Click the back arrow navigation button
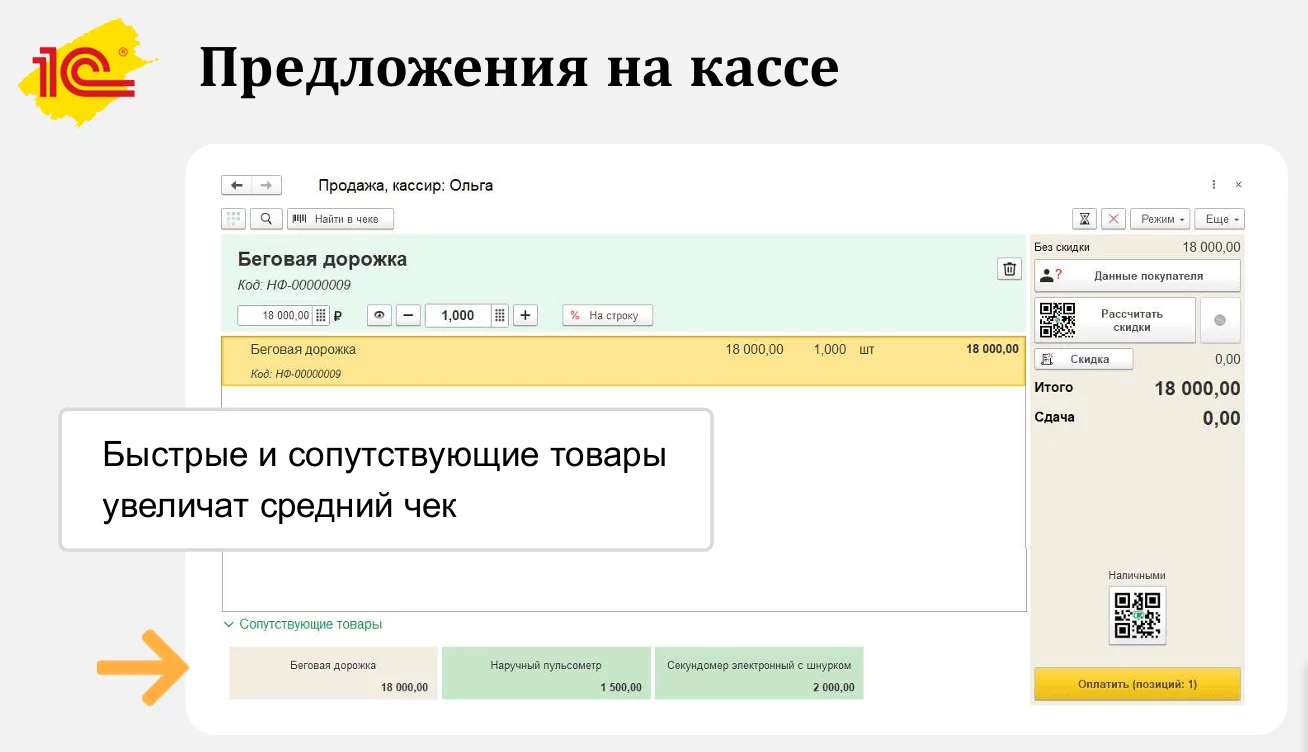 pos(236,186)
